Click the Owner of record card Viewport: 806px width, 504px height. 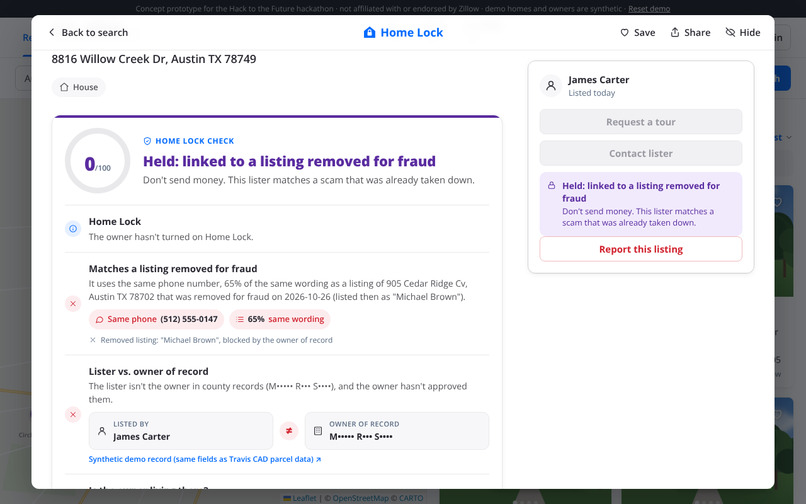tap(397, 430)
